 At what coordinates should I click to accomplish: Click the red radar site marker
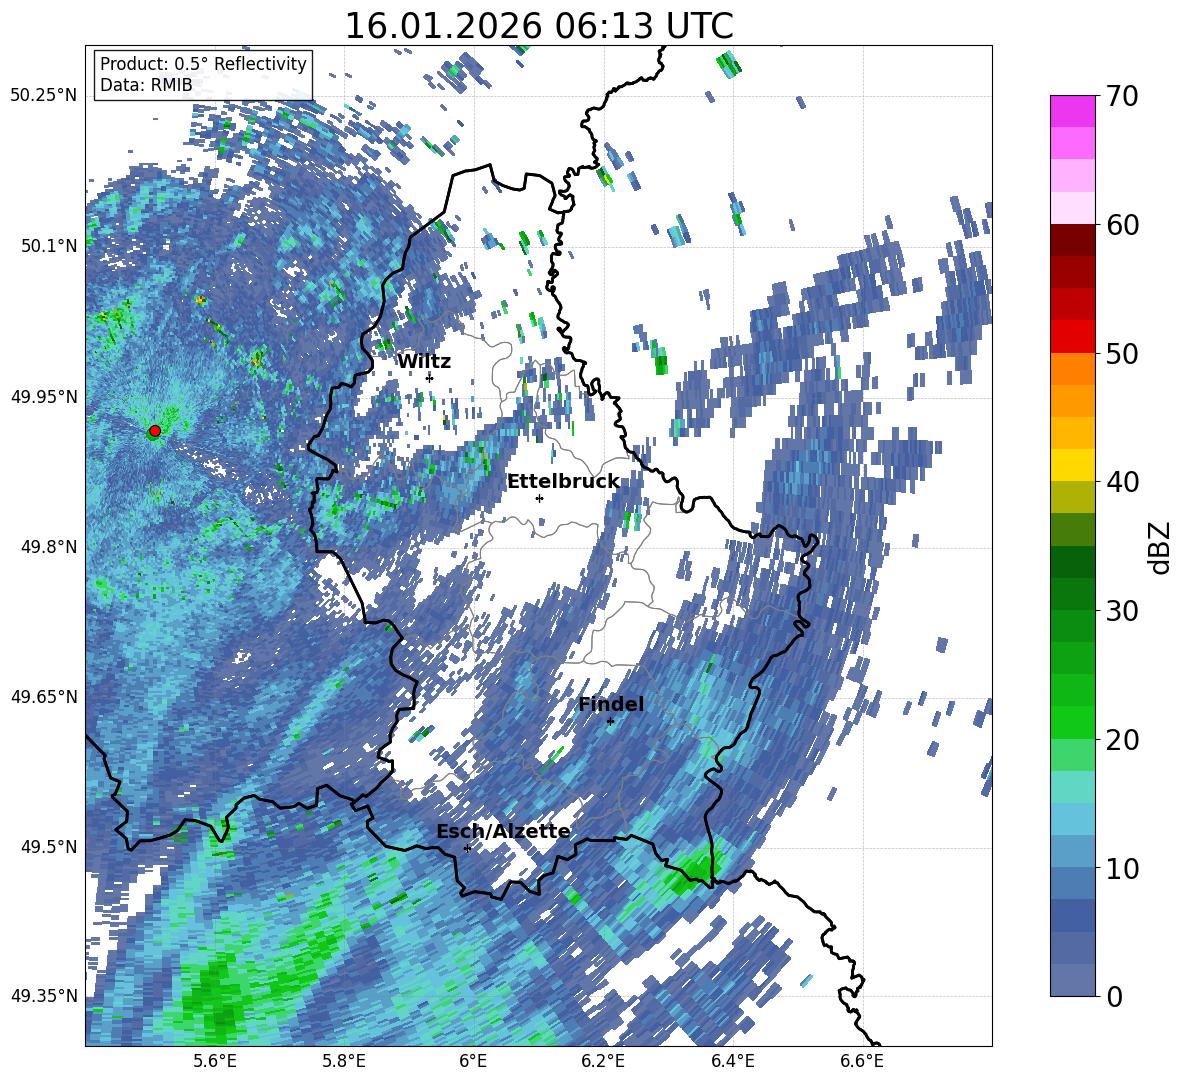pyautogui.click(x=155, y=431)
